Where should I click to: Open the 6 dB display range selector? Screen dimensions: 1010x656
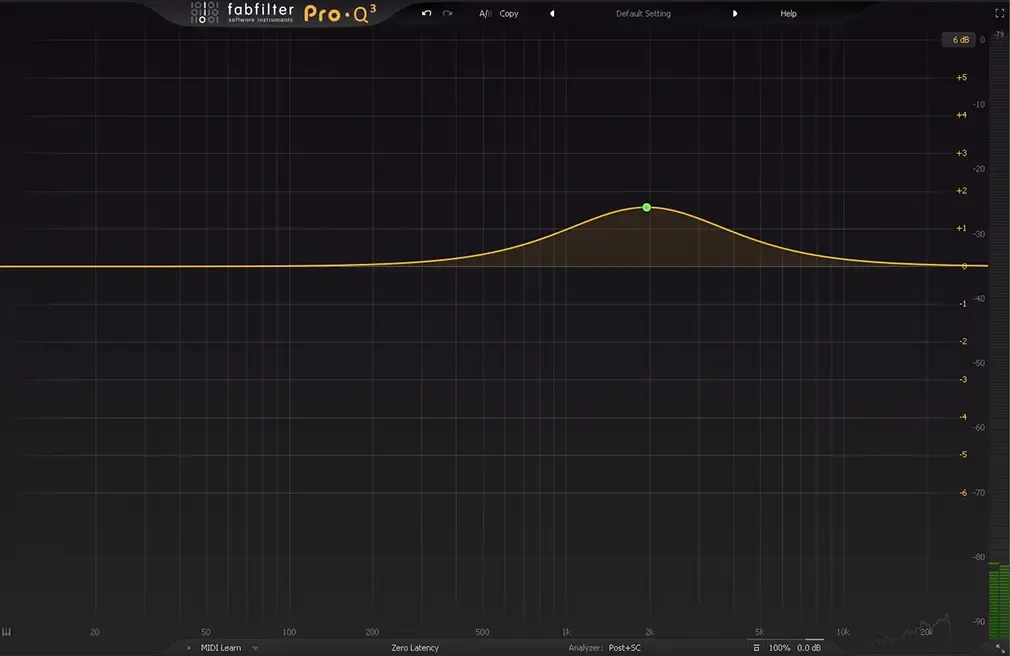(x=960, y=40)
